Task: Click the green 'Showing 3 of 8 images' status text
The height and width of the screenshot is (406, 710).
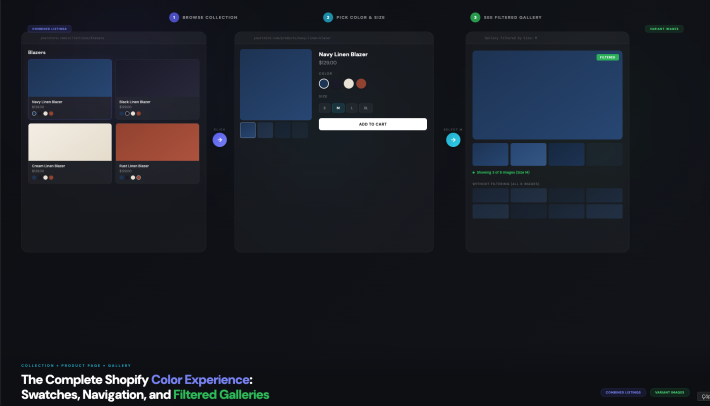Action: pos(503,172)
